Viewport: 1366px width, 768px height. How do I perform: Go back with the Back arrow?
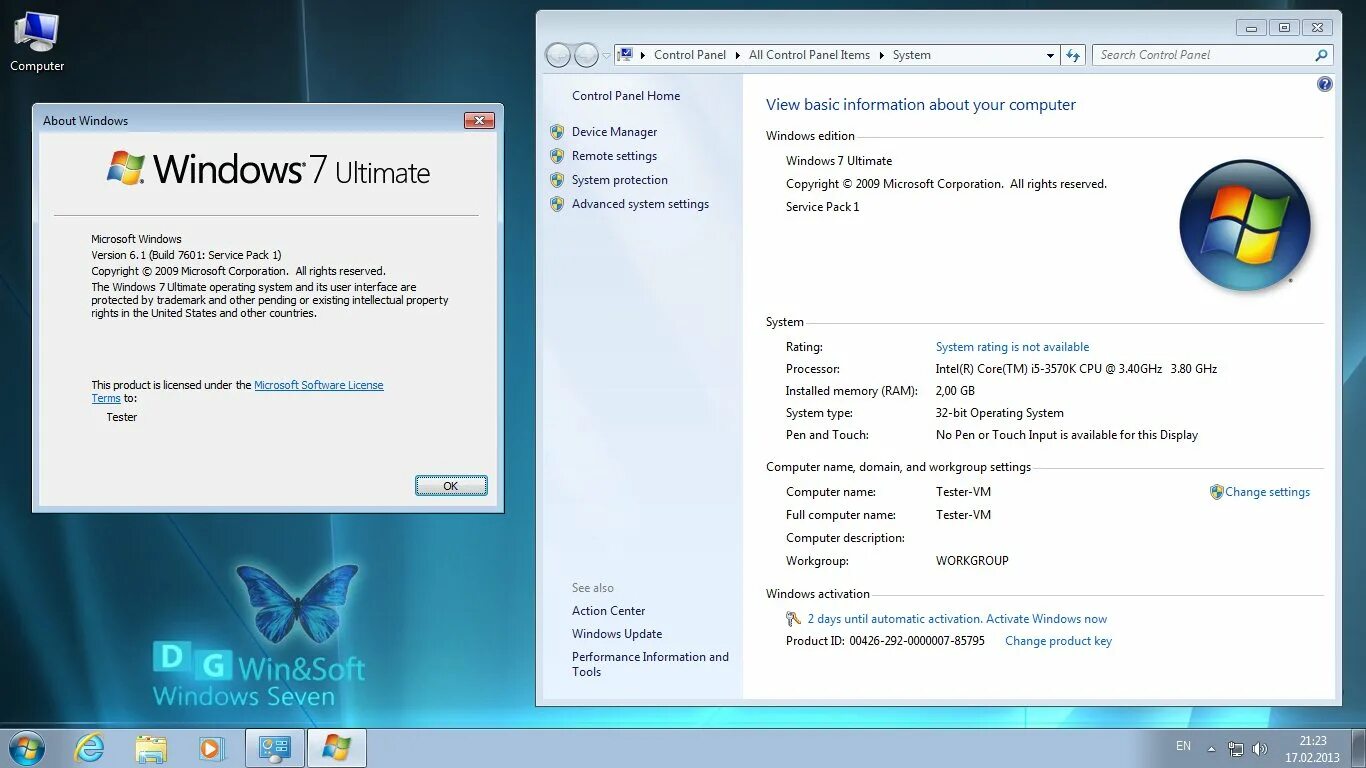pos(559,55)
